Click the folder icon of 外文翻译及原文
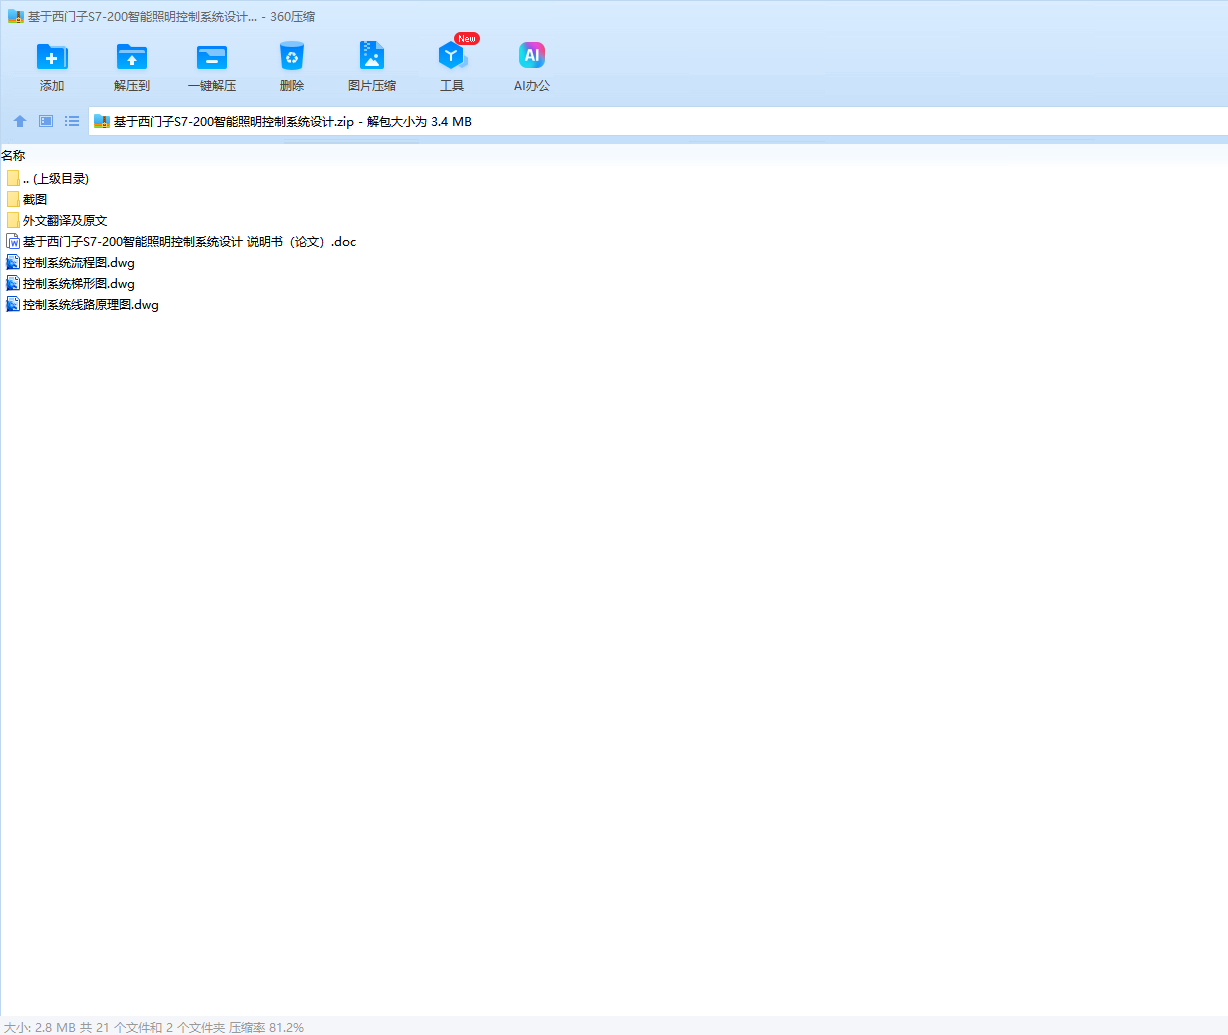 [13, 220]
